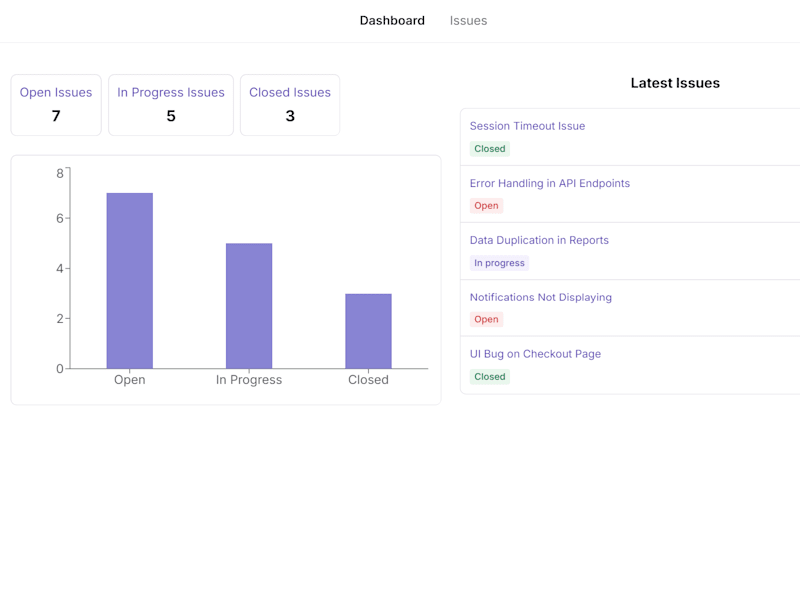Open the Session Timeout Issue link

(527, 126)
